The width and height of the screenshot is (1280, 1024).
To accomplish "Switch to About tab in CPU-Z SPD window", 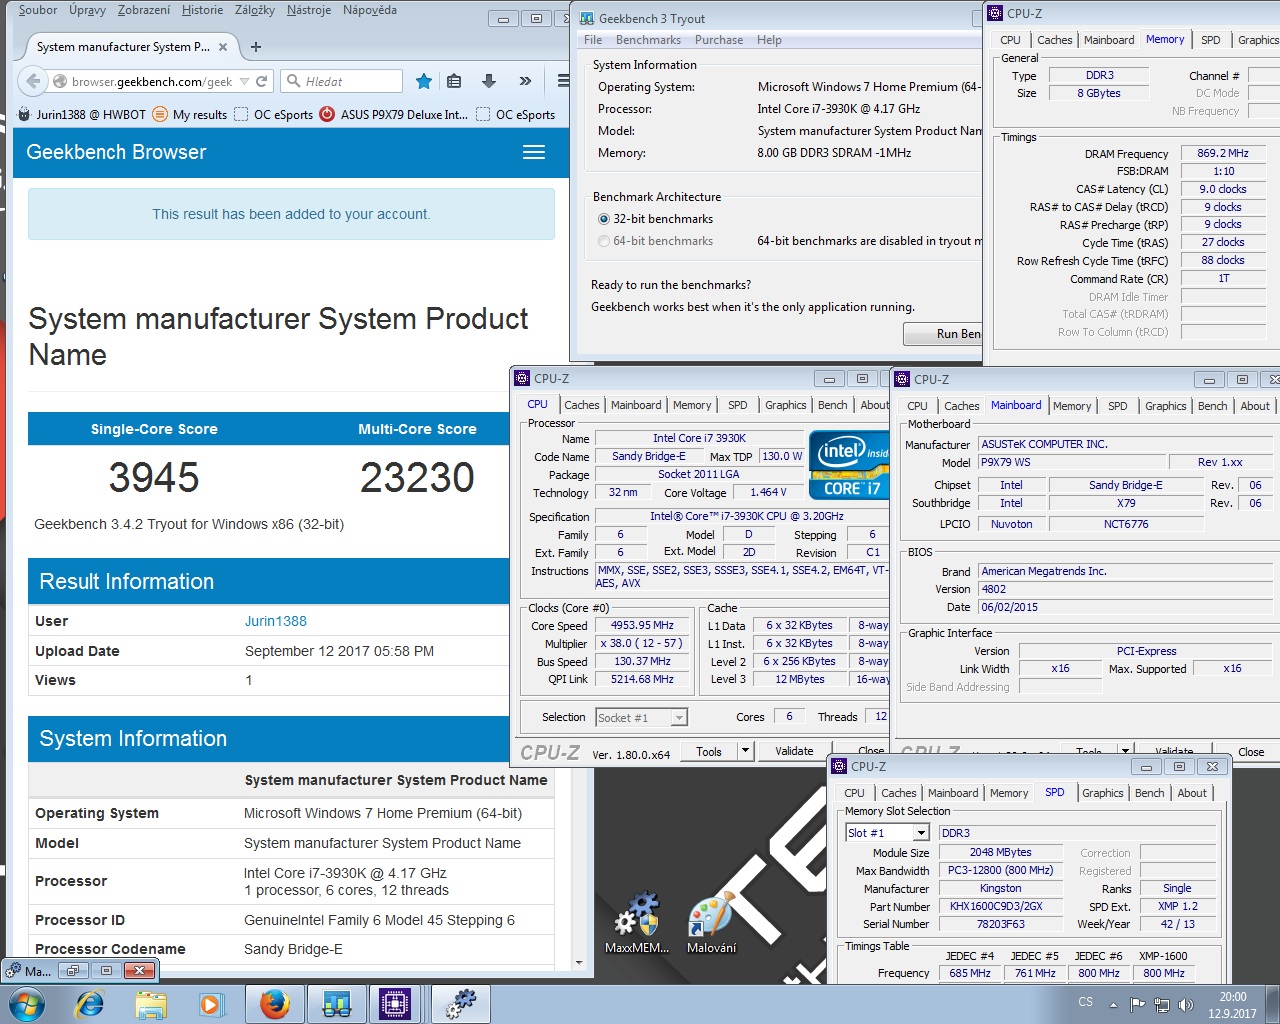I will coord(1192,793).
